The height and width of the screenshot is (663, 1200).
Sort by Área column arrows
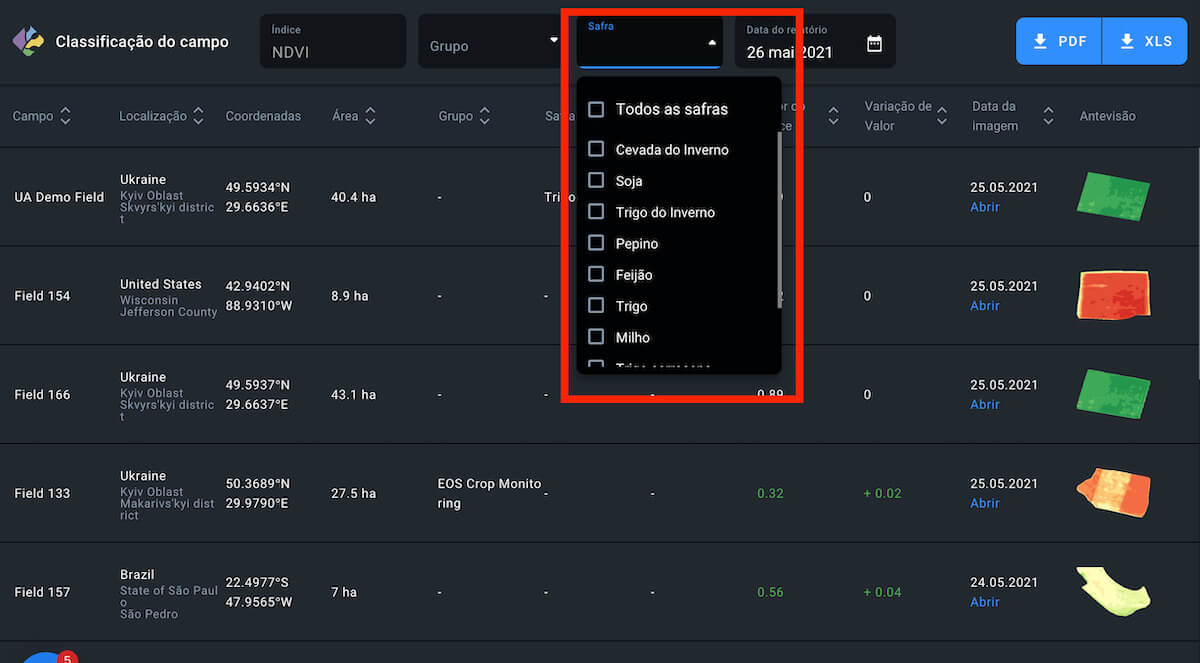pyautogui.click(x=370, y=116)
